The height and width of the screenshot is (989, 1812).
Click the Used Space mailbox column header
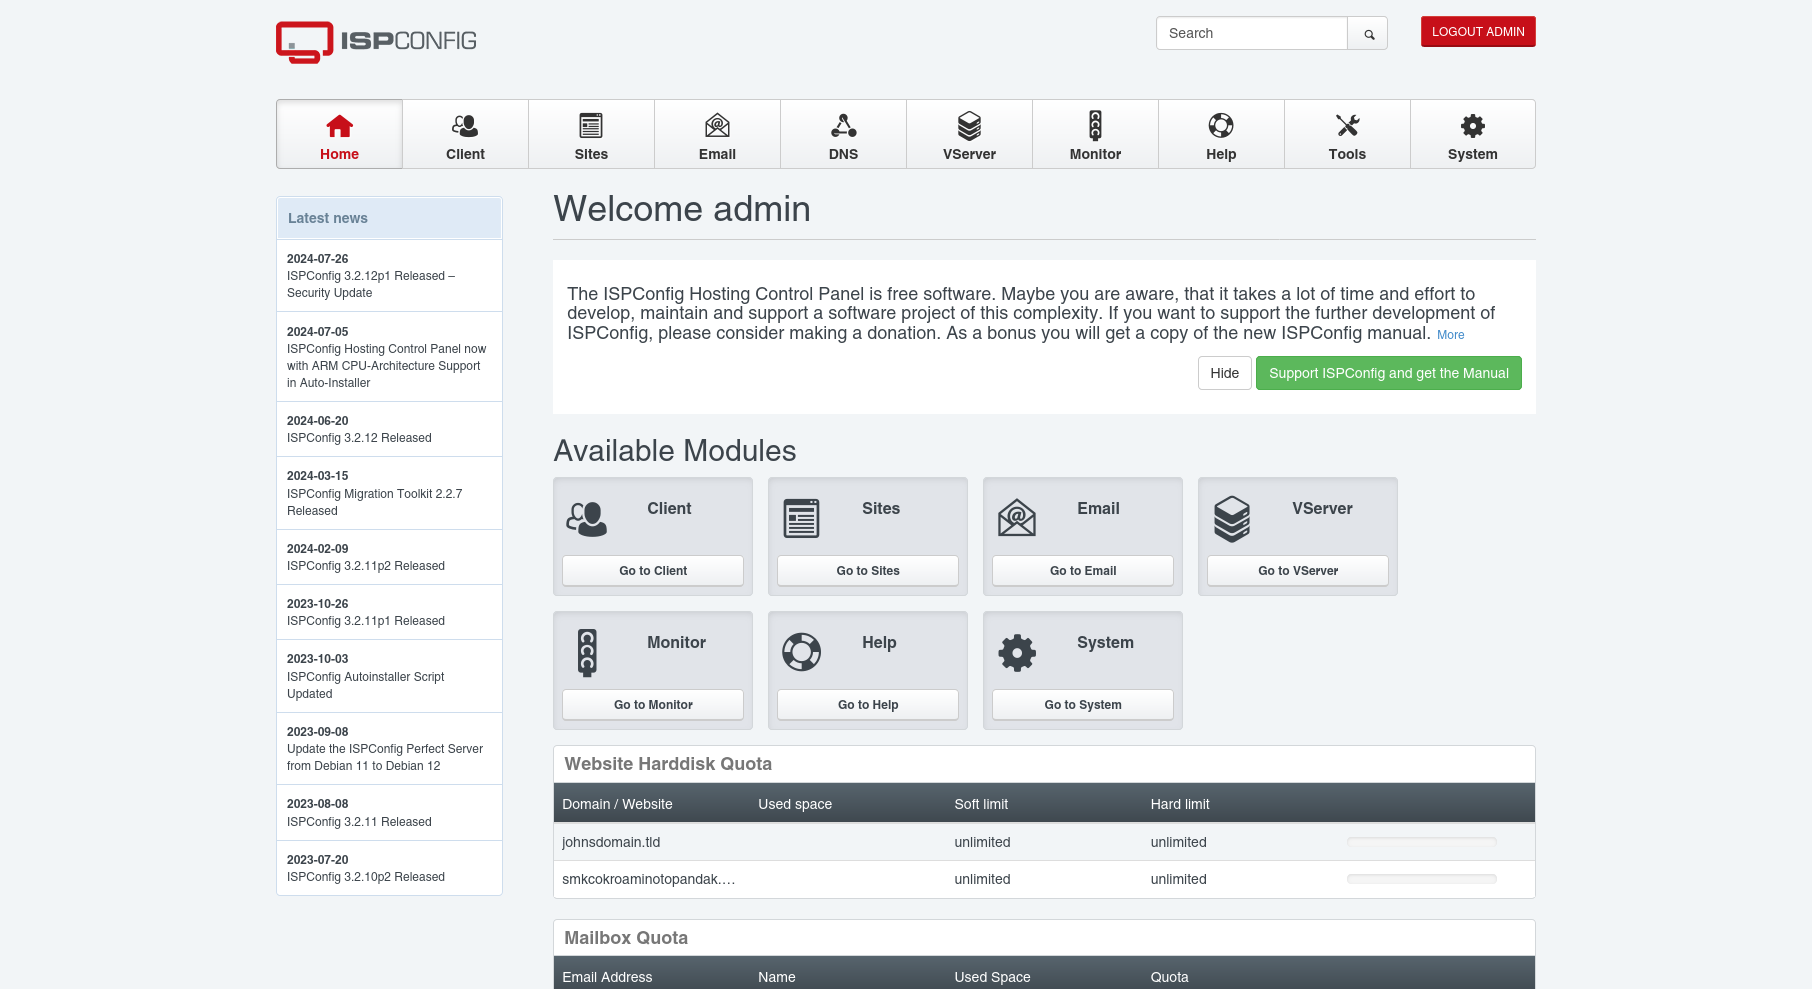[992, 977]
